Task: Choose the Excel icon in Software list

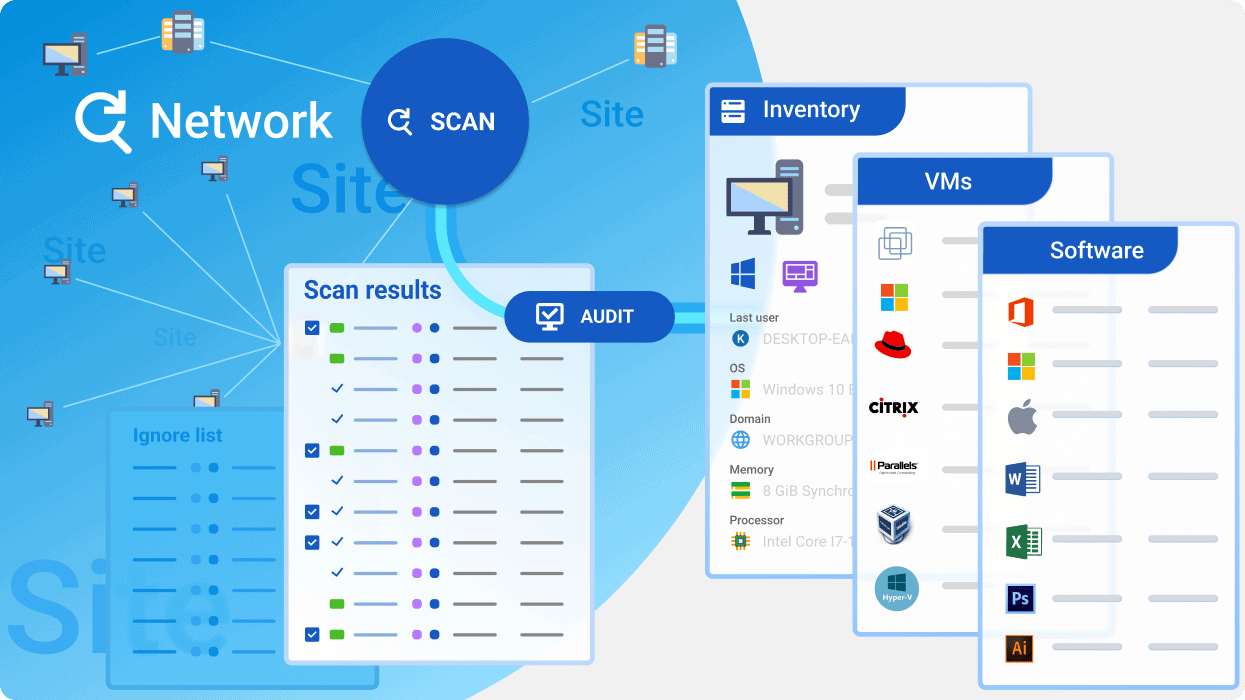Action: coord(1022,542)
